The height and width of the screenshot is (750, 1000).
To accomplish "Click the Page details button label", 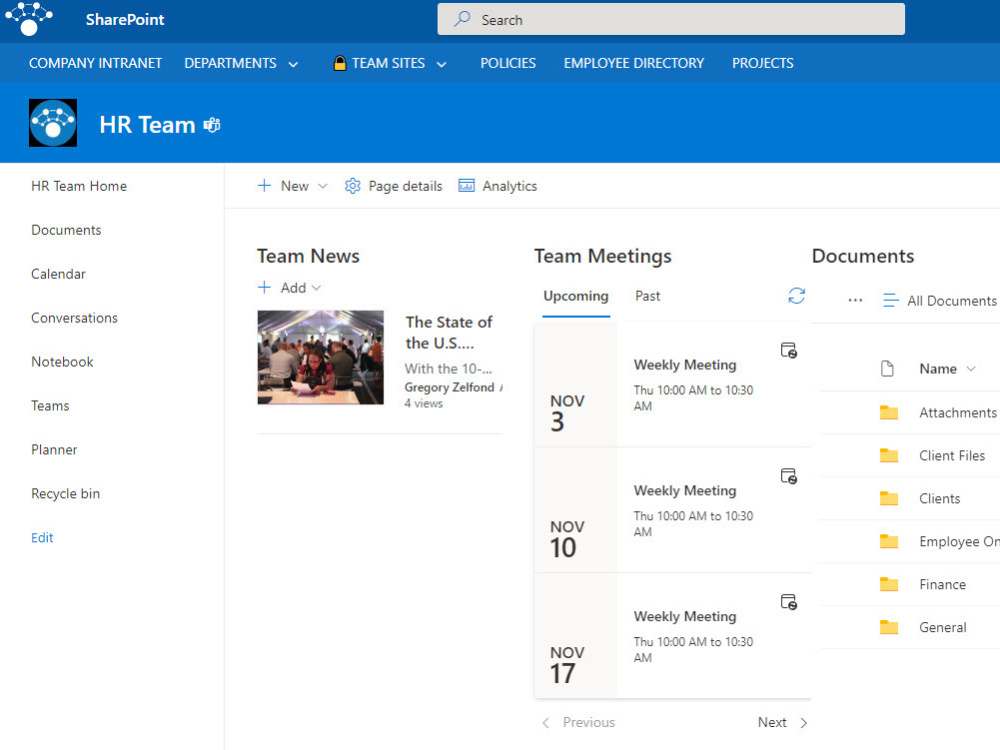I will [405, 186].
